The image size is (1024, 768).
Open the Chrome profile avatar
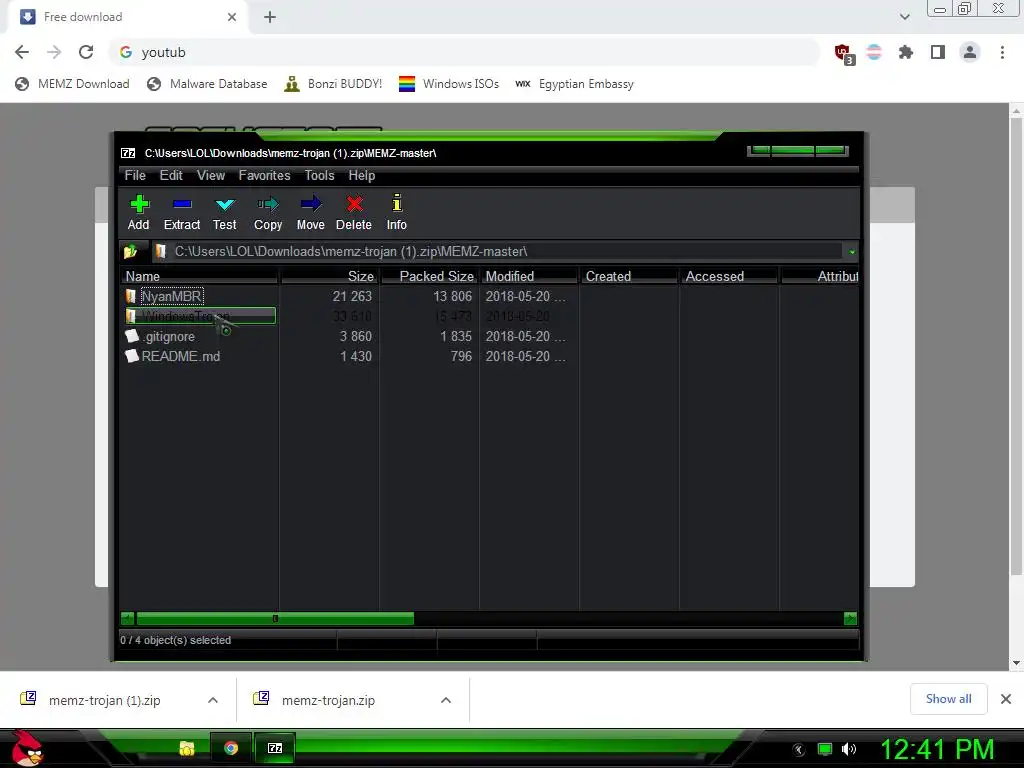pos(970,52)
